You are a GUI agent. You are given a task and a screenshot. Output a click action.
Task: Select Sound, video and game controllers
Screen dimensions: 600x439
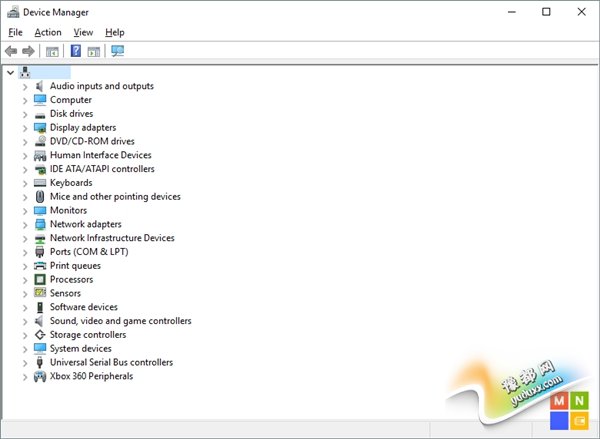pos(120,321)
